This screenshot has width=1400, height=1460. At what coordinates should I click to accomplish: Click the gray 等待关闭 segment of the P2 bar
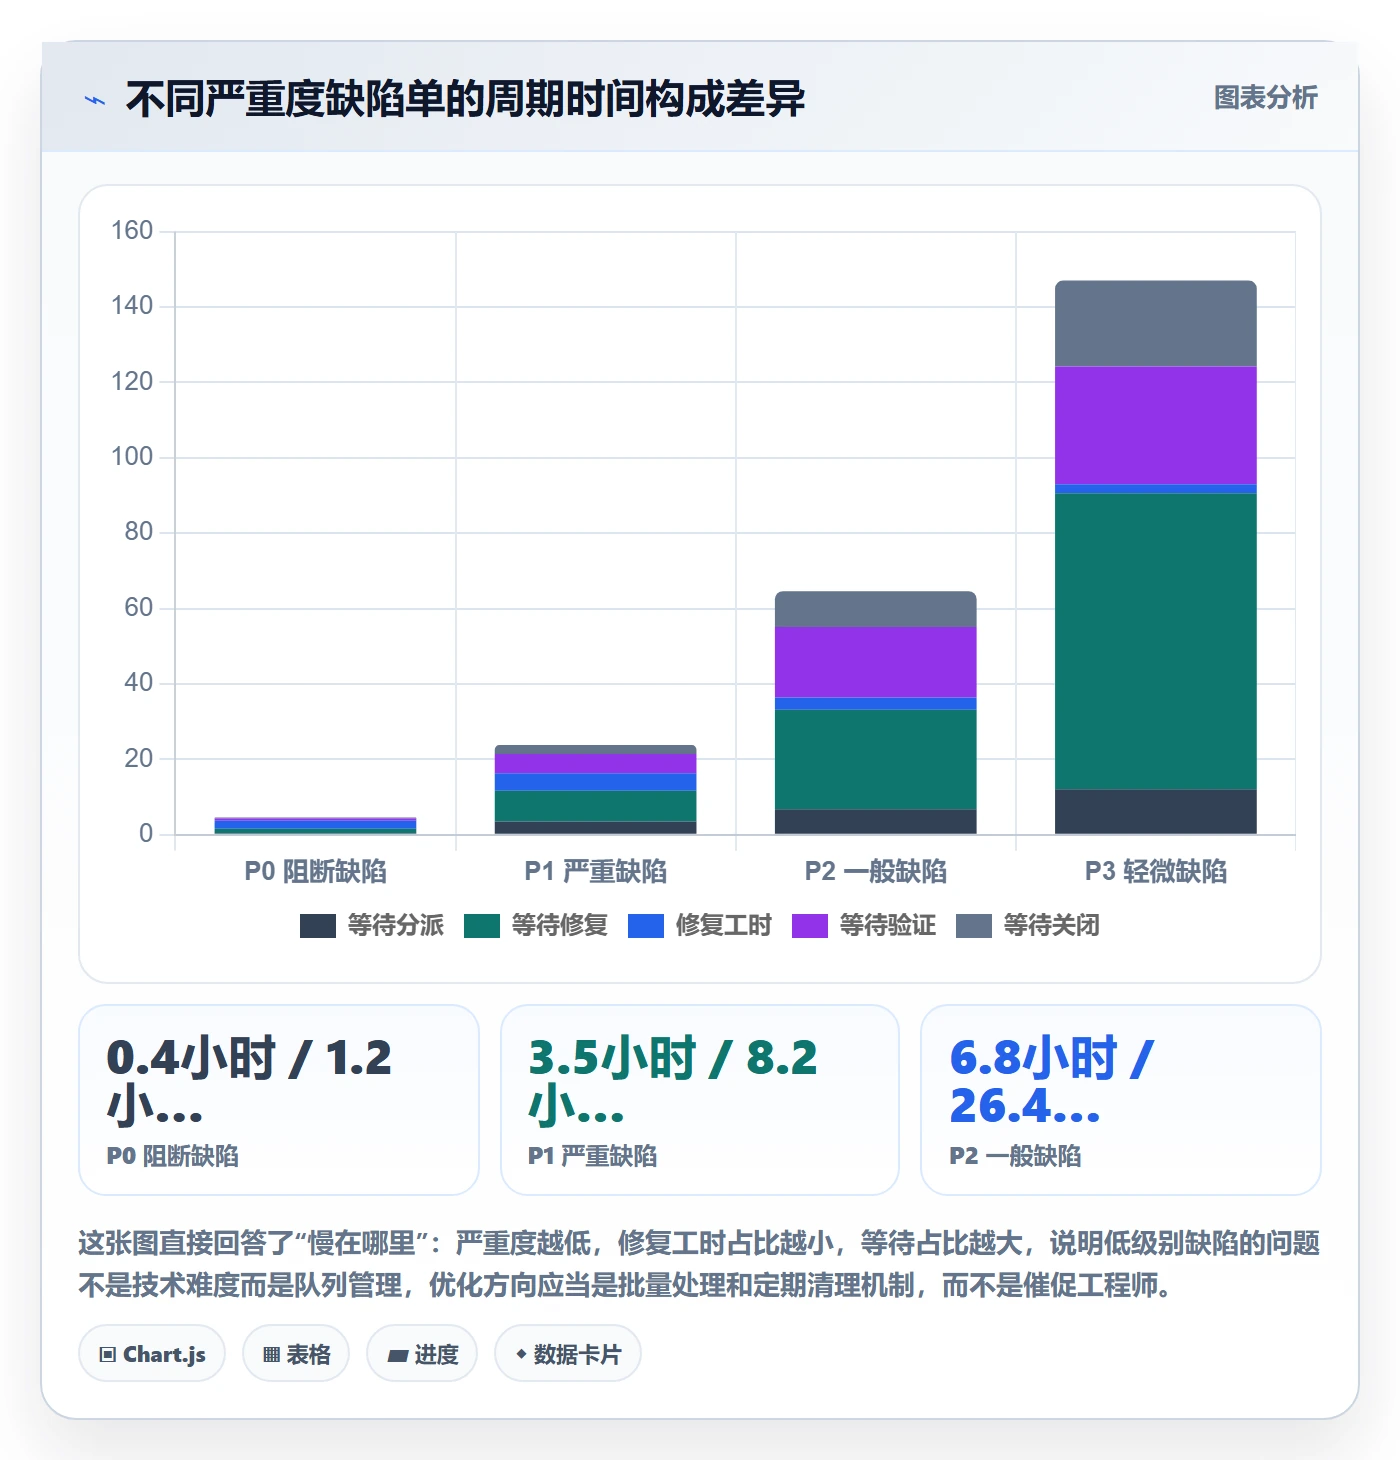pyautogui.click(x=876, y=609)
